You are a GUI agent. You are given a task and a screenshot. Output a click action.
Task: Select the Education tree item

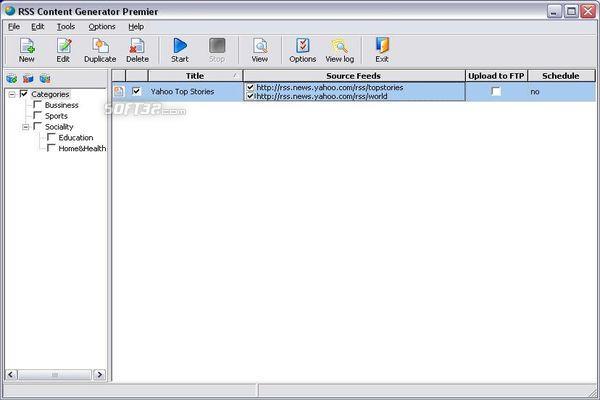pyautogui.click(x=76, y=137)
